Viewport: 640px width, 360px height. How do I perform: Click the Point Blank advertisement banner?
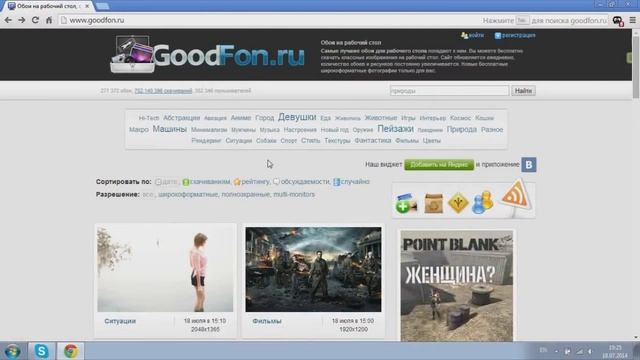coord(457,285)
